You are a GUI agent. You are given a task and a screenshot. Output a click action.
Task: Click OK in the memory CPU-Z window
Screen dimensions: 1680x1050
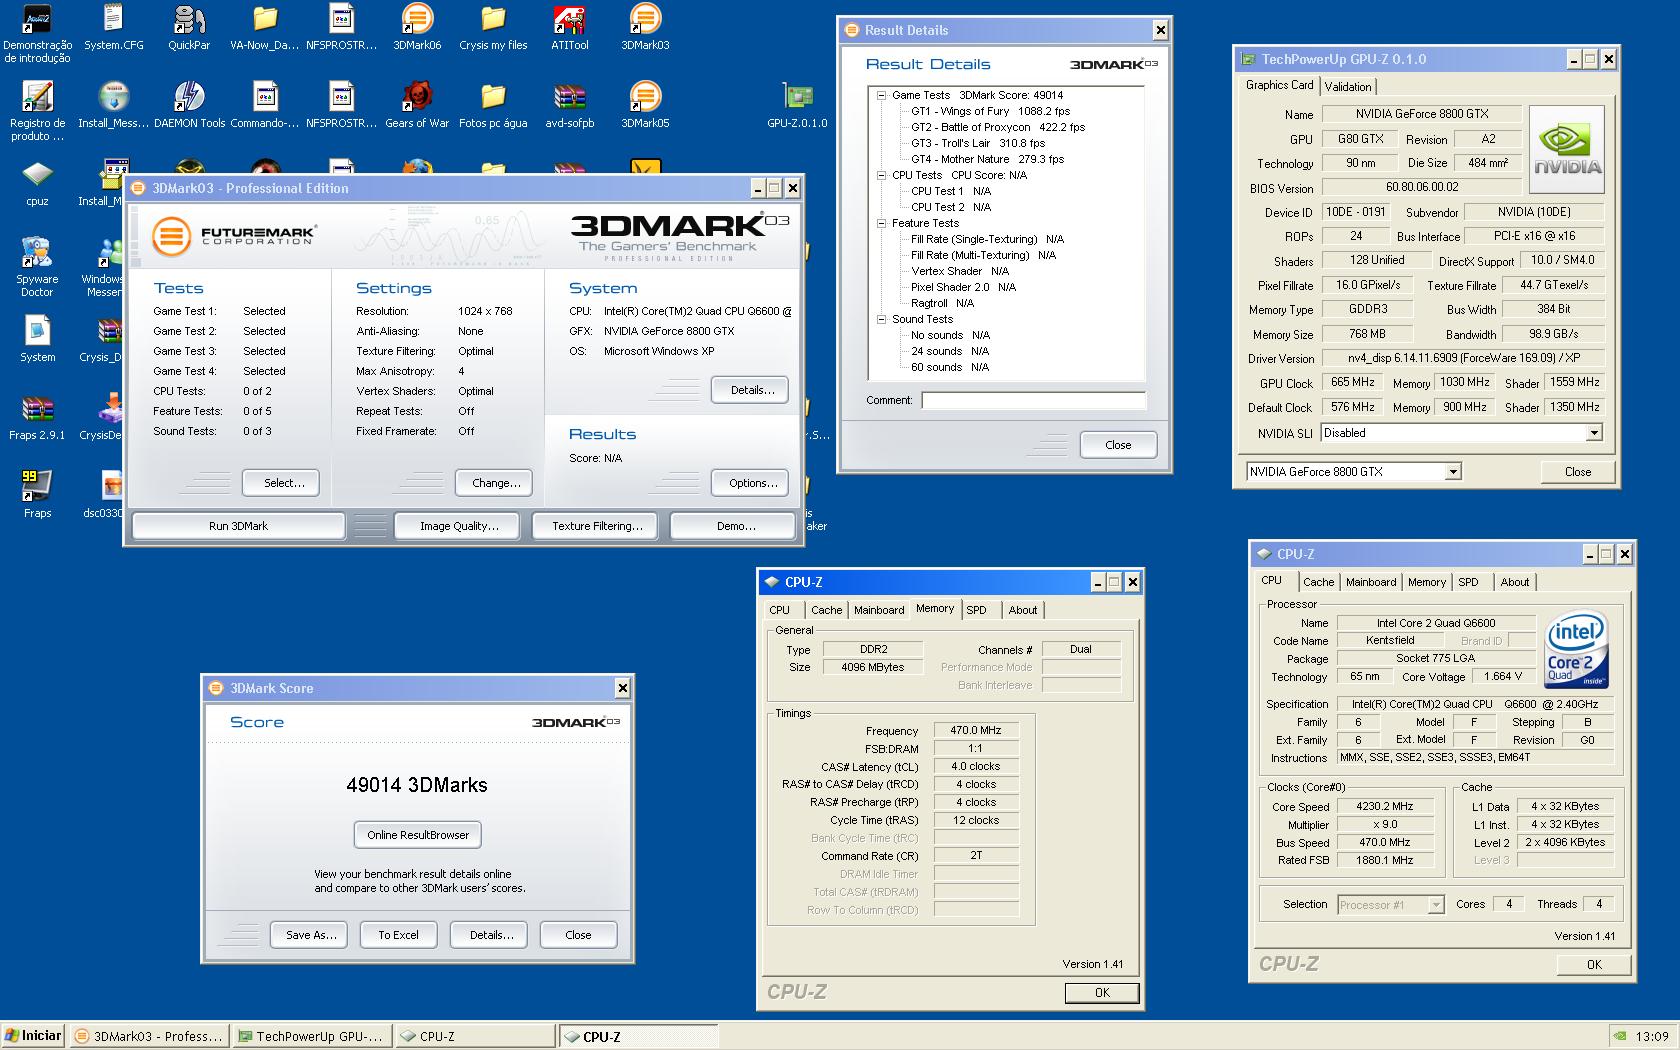(1102, 993)
